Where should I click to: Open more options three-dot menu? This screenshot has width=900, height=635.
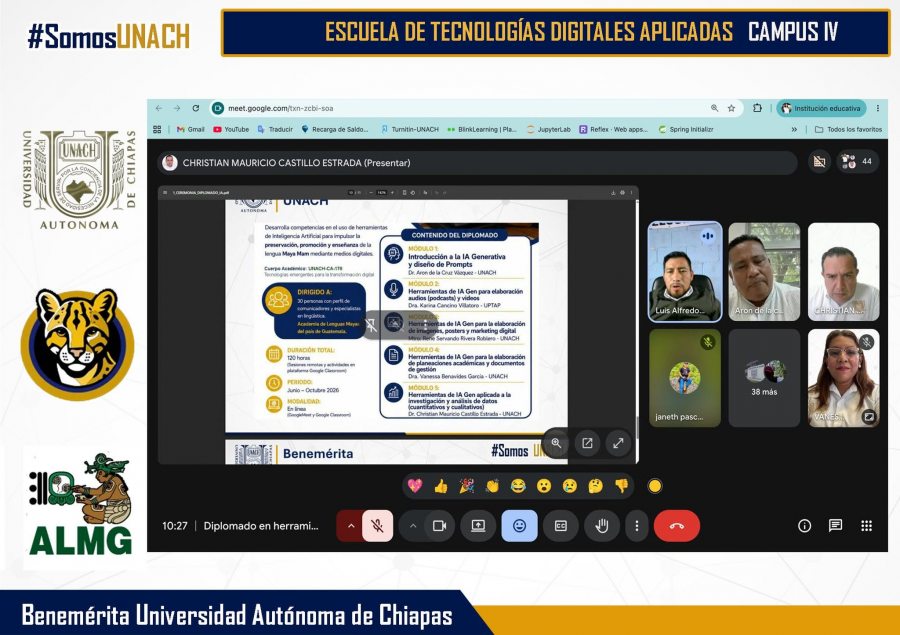click(x=637, y=526)
